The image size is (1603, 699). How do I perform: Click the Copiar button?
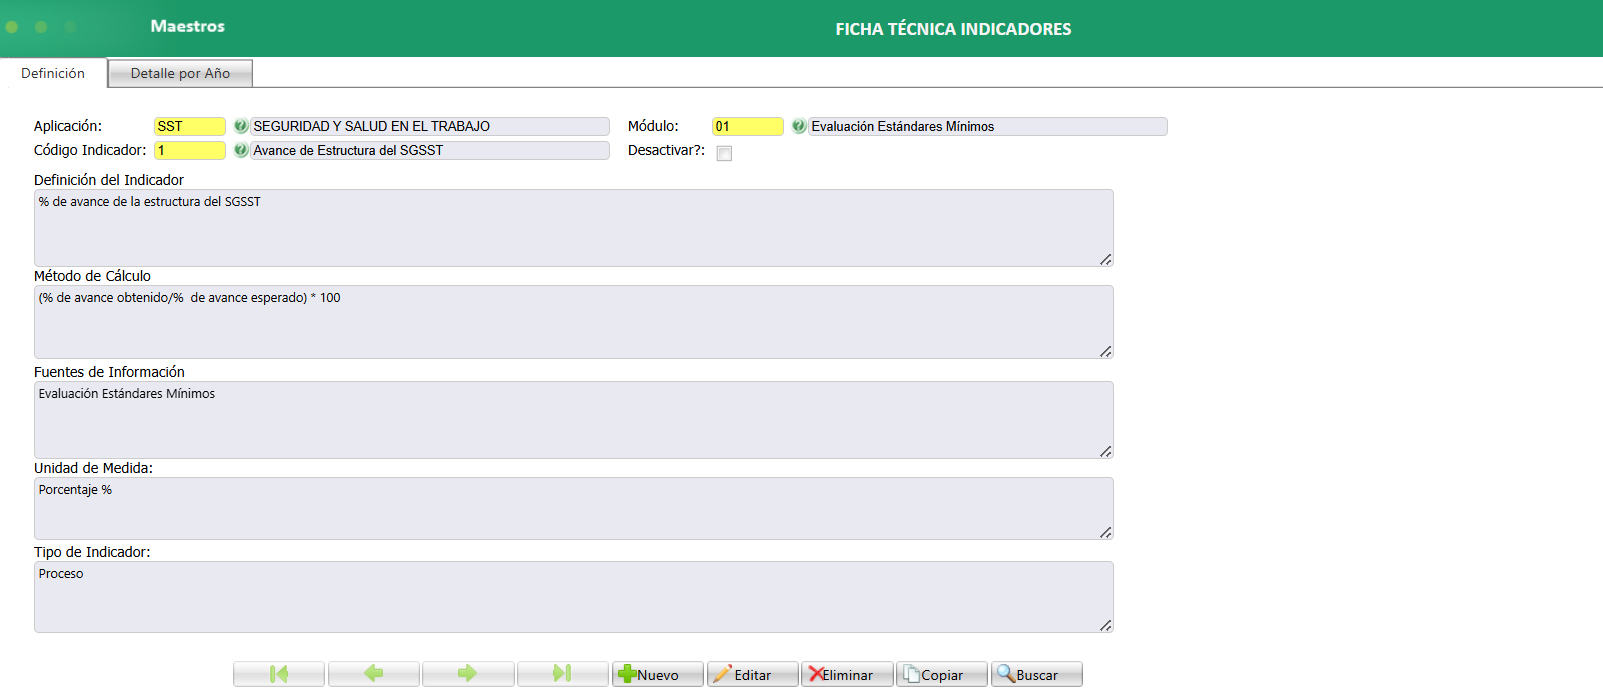(x=942, y=674)
